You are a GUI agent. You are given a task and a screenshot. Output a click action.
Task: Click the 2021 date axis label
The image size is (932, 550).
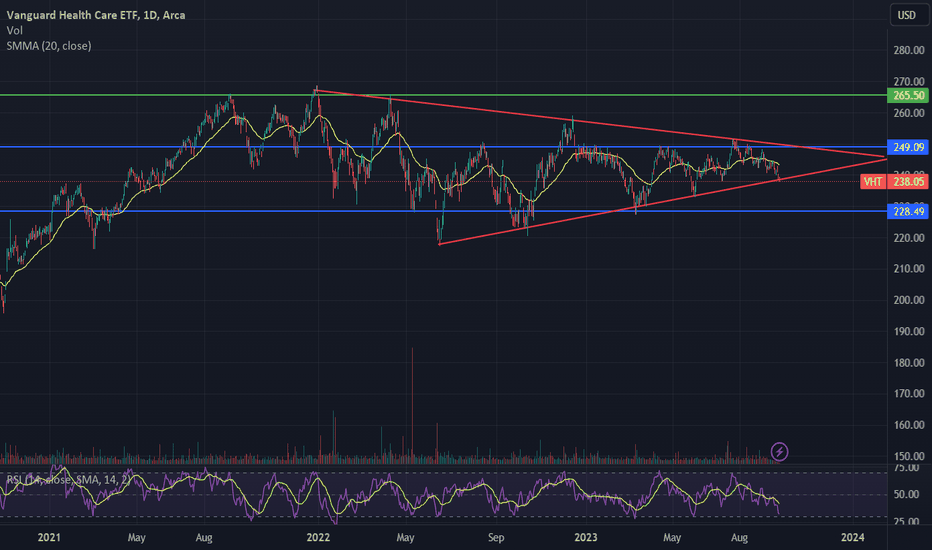49,538
